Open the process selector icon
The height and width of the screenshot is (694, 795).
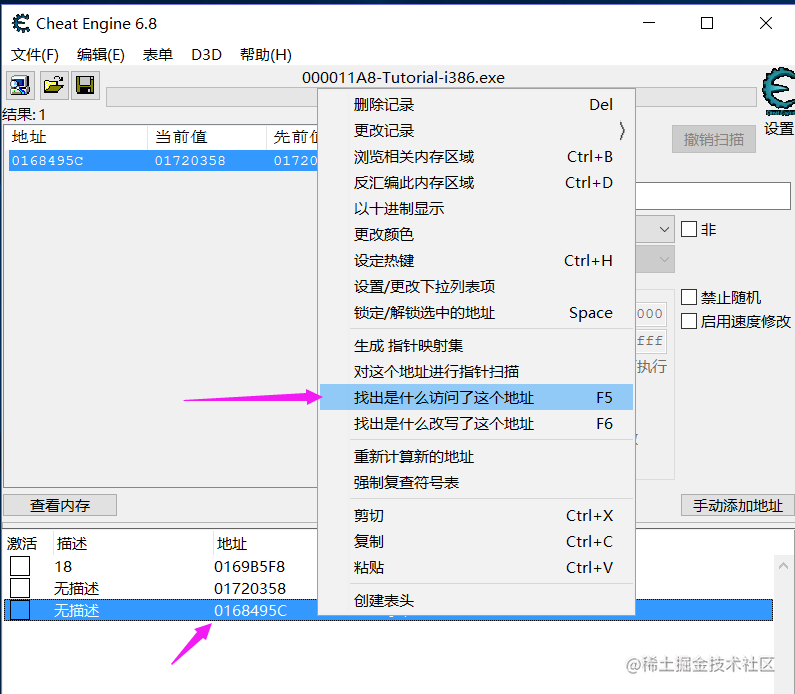[20, 85]
